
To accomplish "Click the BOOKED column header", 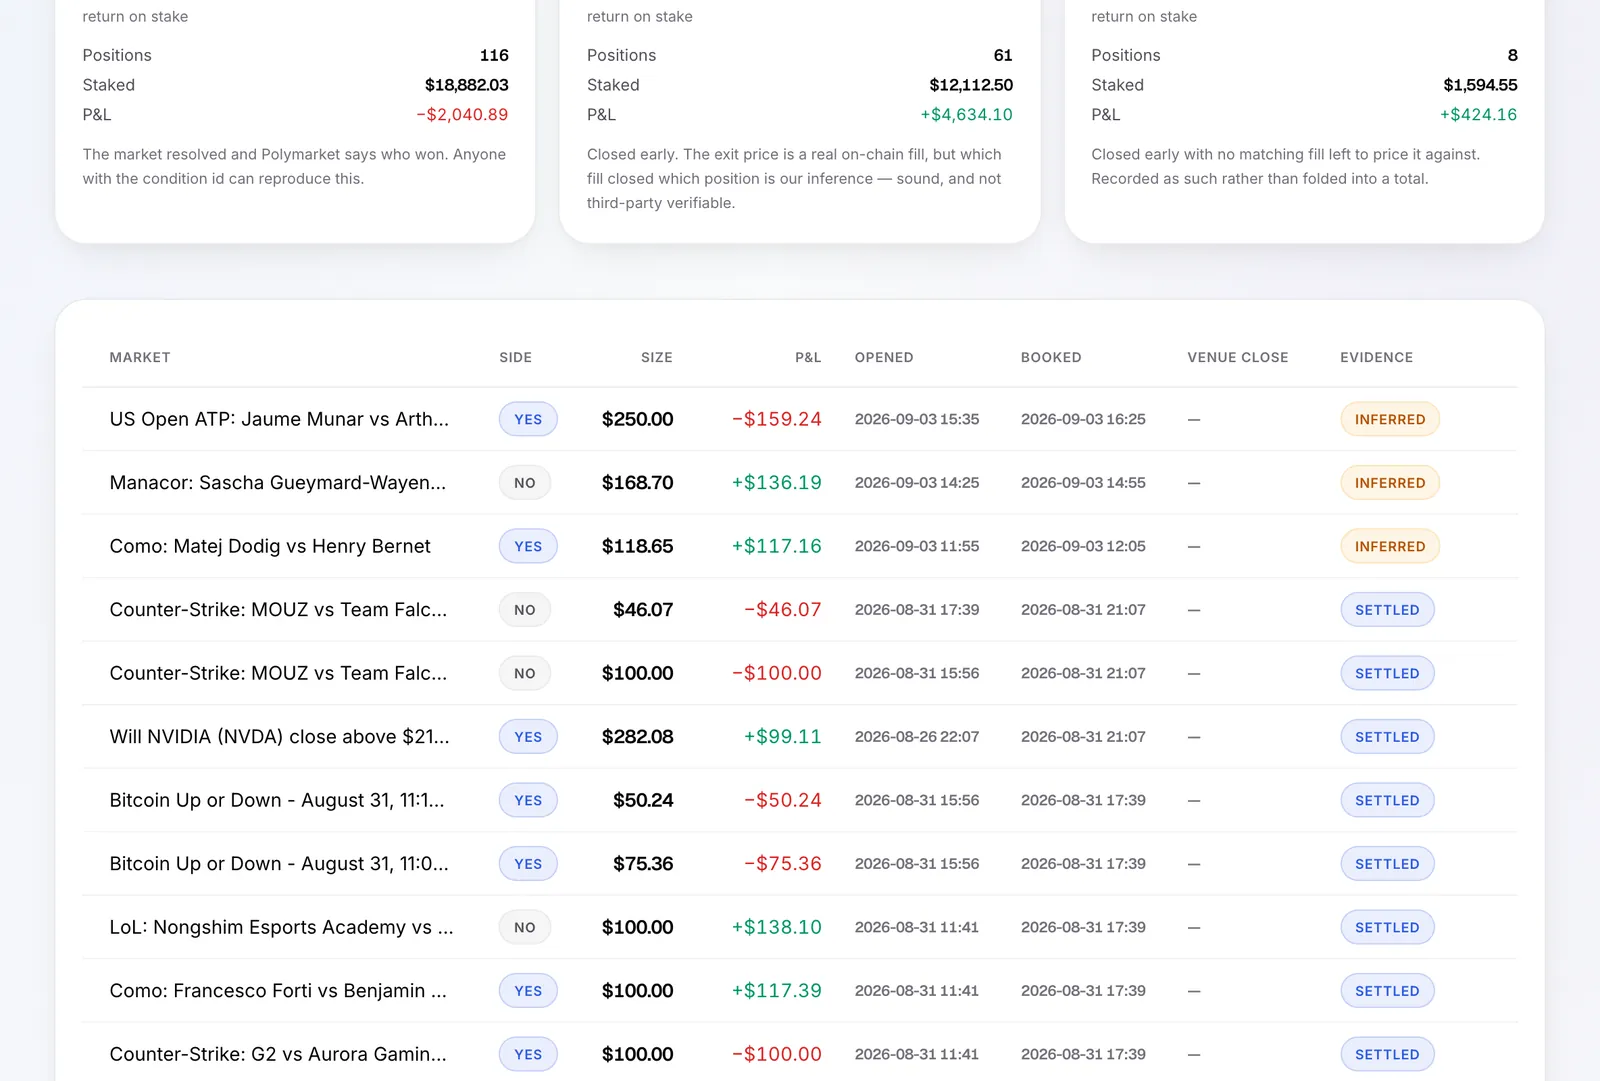I will [1051, 357].
